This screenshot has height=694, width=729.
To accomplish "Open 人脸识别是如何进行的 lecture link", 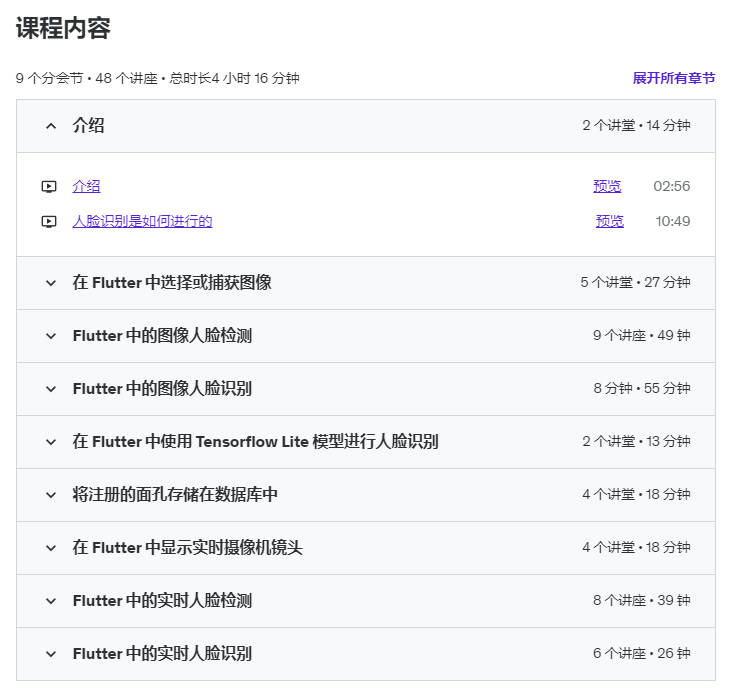I will pyautogui.click(x=142, y=221).
